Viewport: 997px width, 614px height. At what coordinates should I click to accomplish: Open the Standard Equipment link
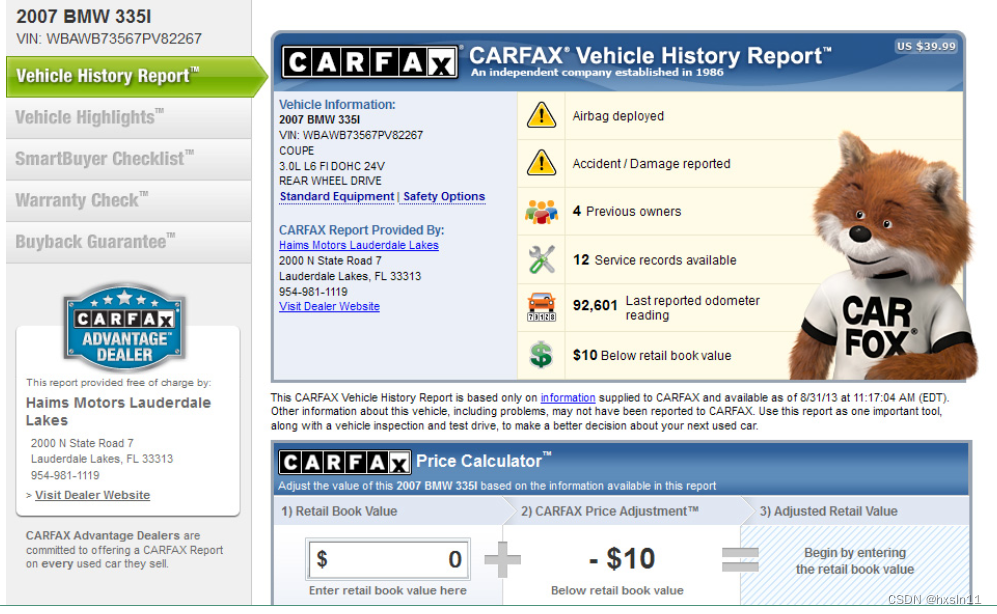pyautogui.click(x=337, y=196)
